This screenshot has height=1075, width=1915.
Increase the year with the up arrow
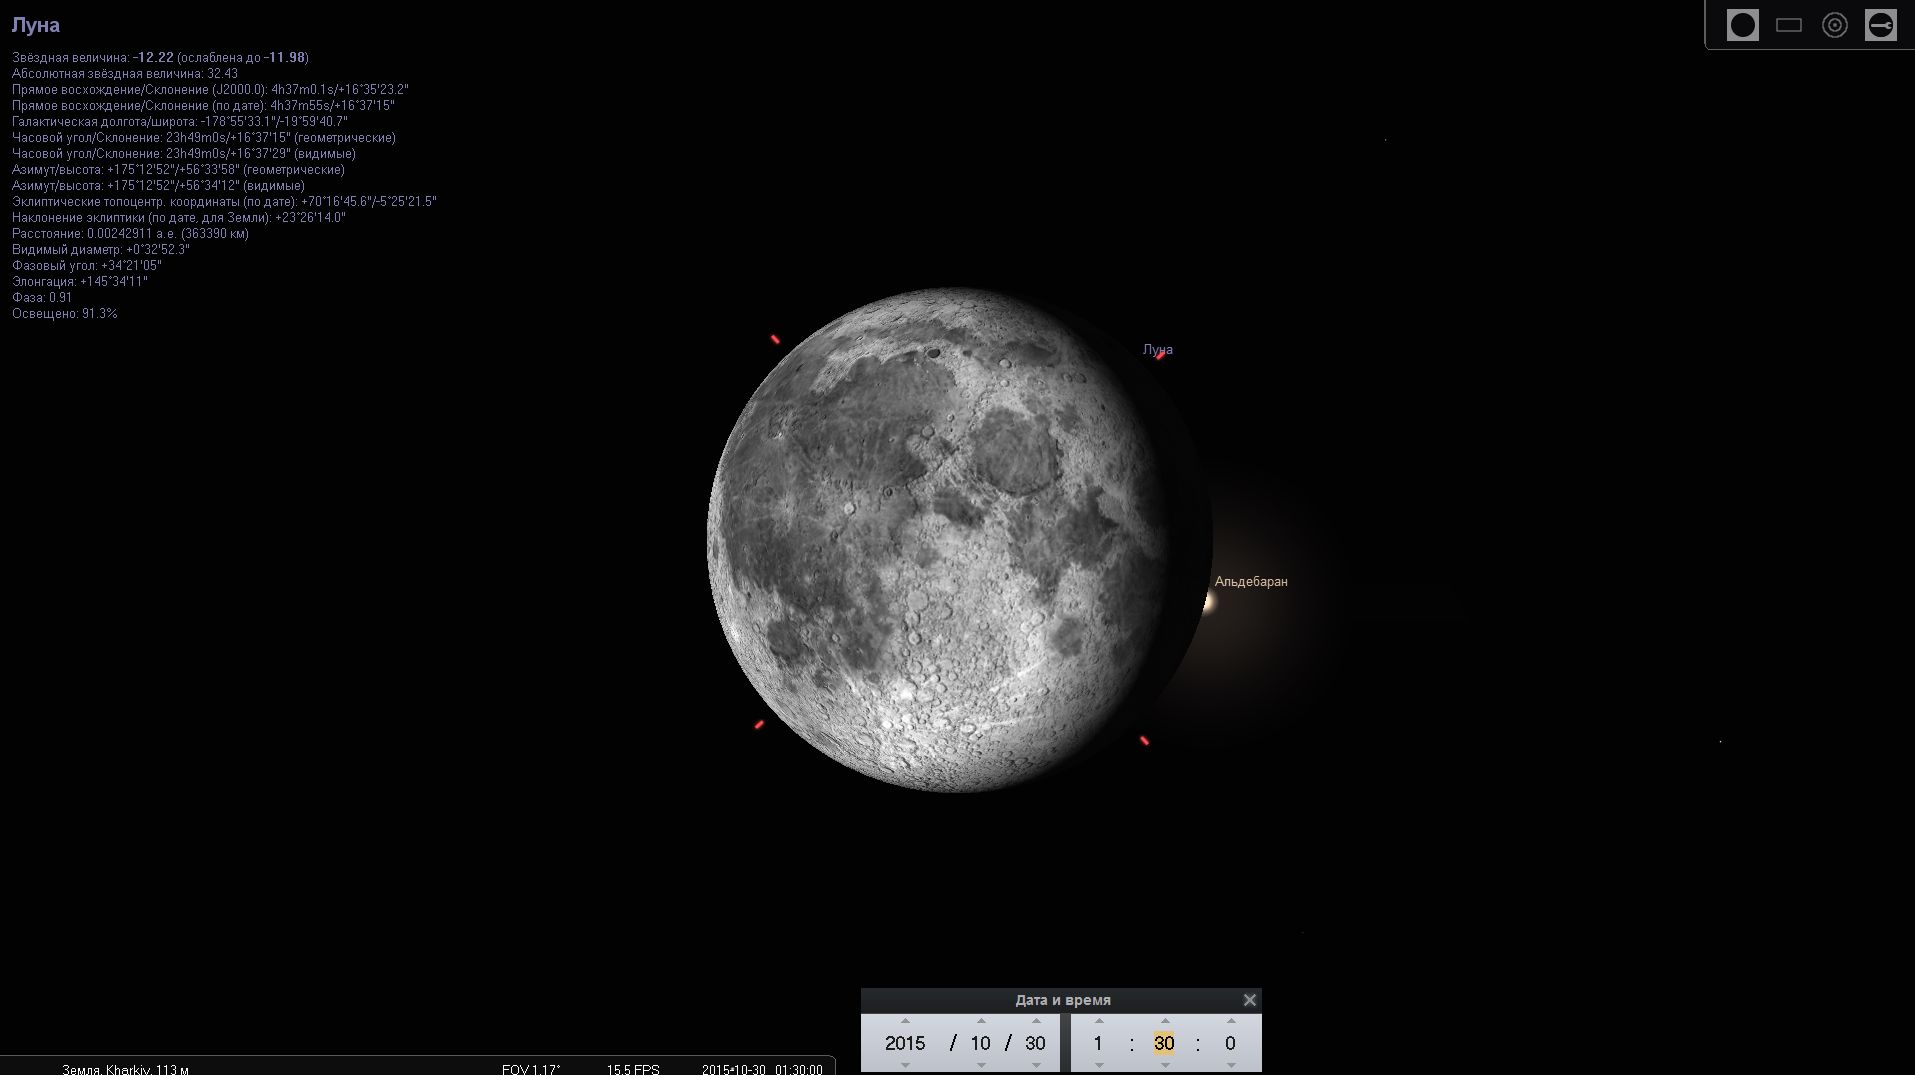pyautogui.click(x=905, y=1021)
